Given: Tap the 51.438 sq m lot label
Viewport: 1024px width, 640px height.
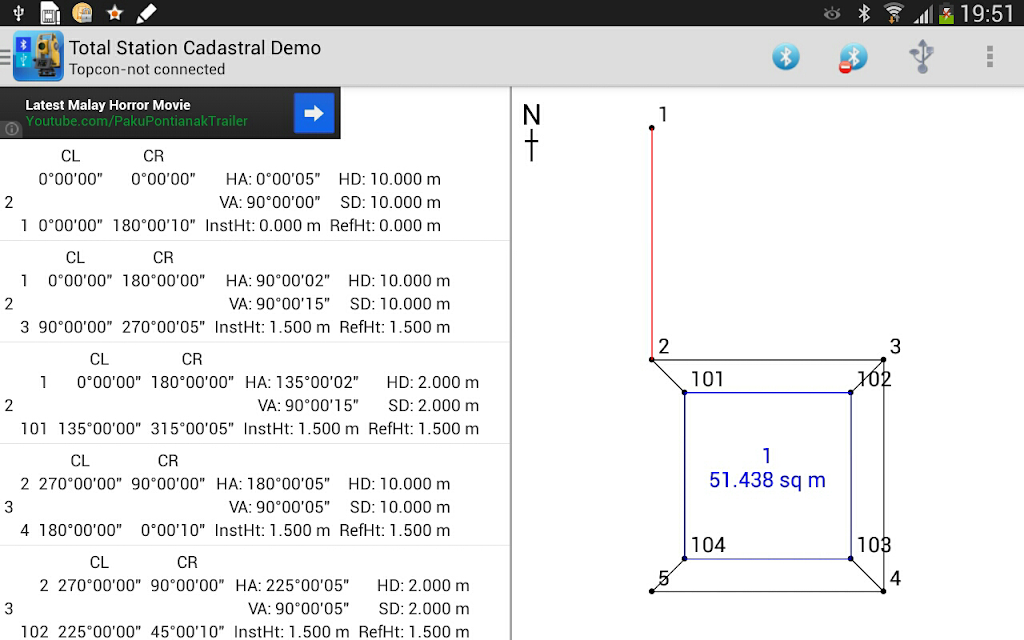Looking at the screenshot, I should [x=767, y=480].
